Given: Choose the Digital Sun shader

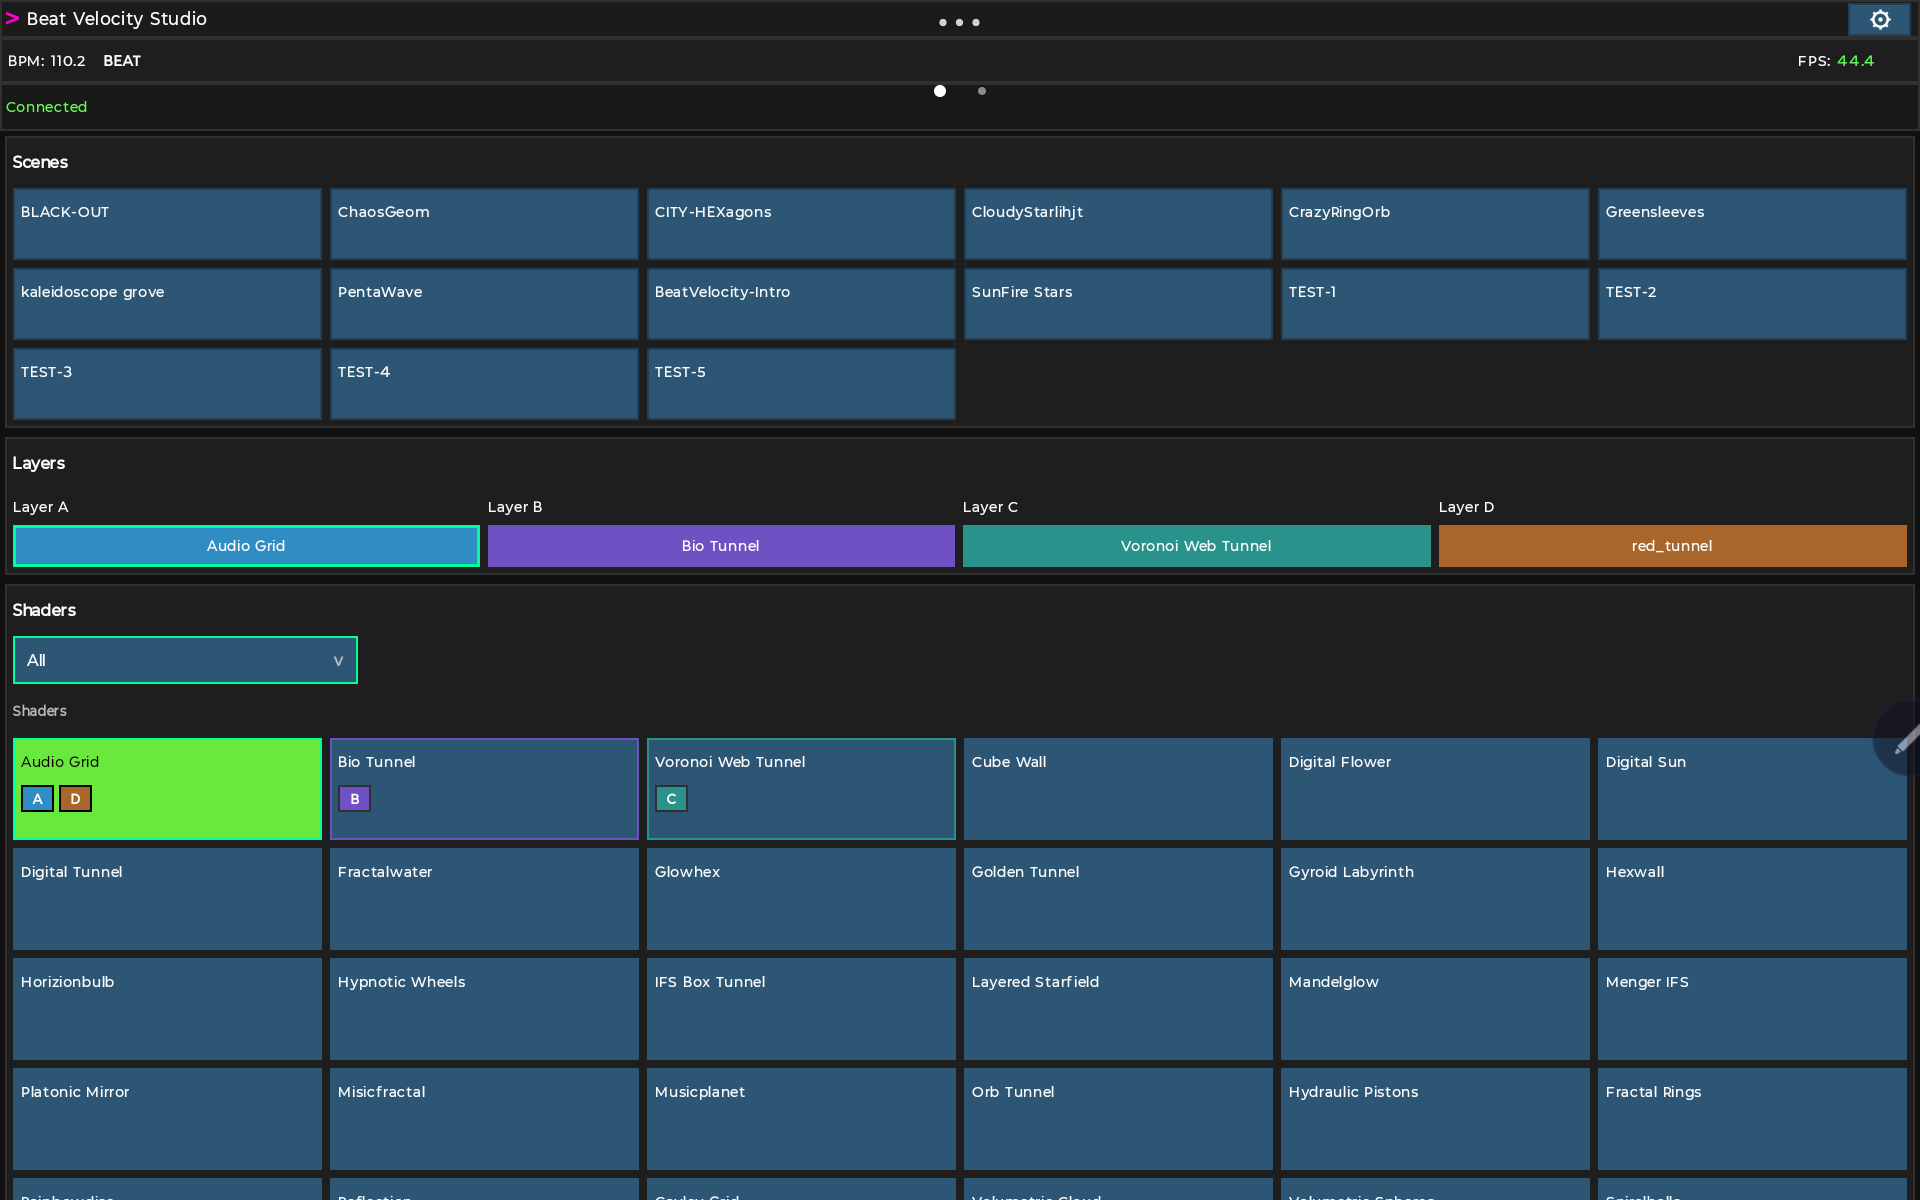Looking at the screenshot, I should [1752, 789].
